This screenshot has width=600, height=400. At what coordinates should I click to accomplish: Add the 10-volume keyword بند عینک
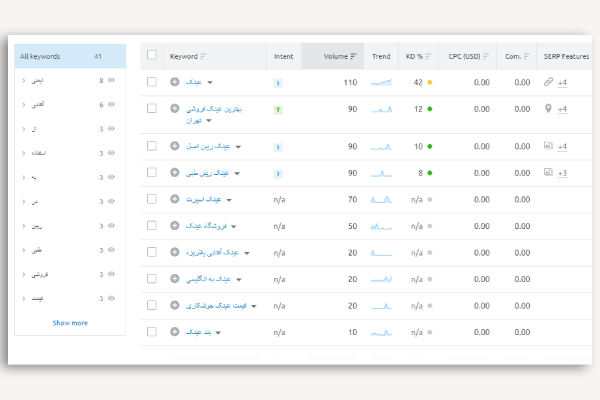(174, 332)
